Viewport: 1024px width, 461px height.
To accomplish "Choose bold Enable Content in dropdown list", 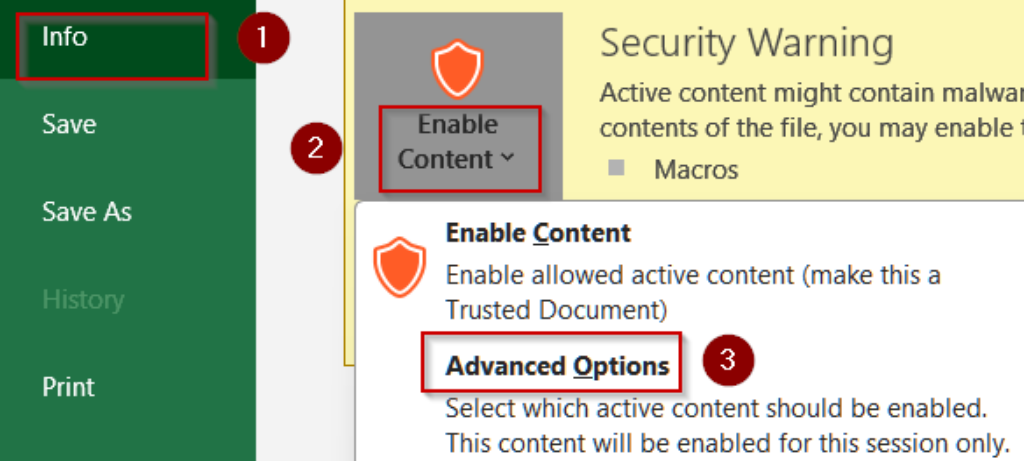I will click(x=538, y=233).
